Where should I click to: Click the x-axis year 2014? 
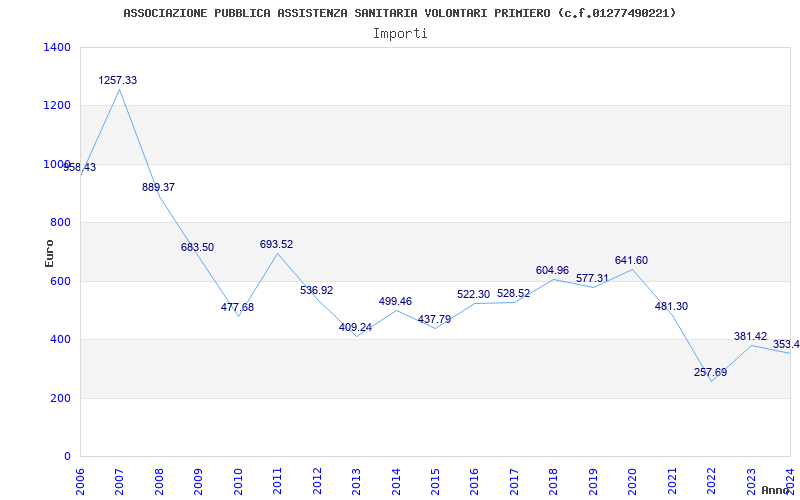click(x=395, y=481)
